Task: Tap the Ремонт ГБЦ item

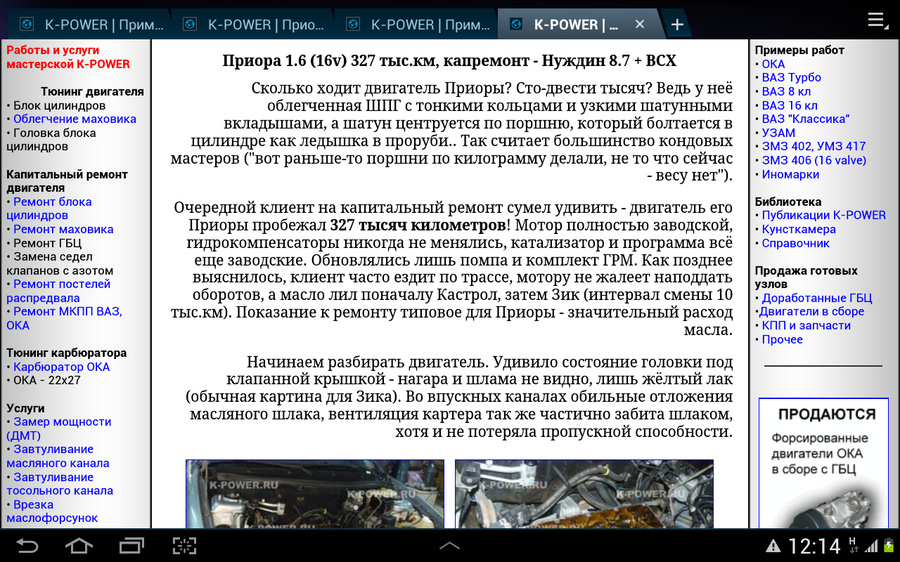Action: coord(47,243)
